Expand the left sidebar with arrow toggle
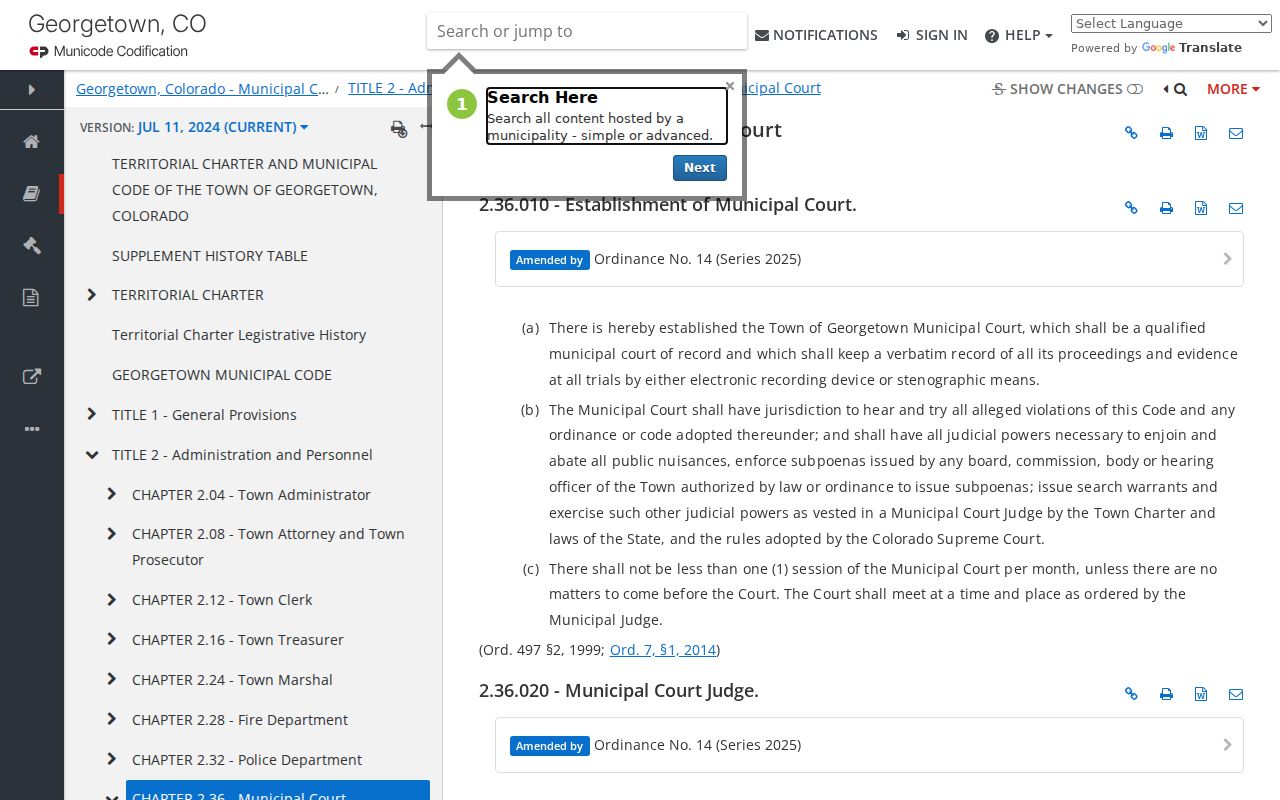The height and width of the screenshot is (800, 1280). coord(32,90)
